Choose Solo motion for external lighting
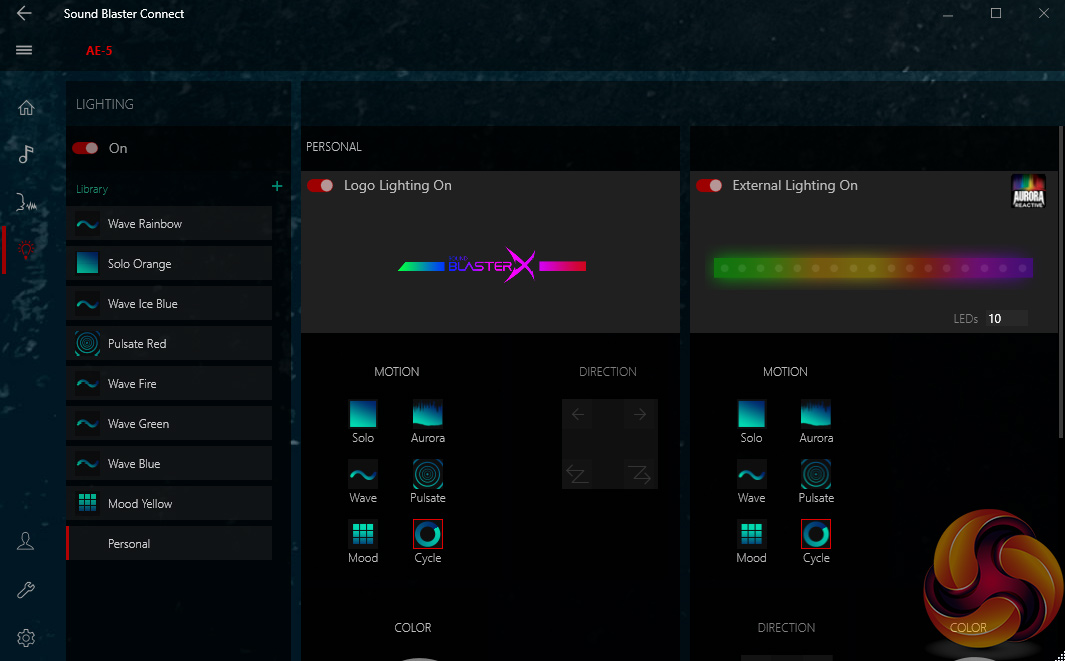 751,414
